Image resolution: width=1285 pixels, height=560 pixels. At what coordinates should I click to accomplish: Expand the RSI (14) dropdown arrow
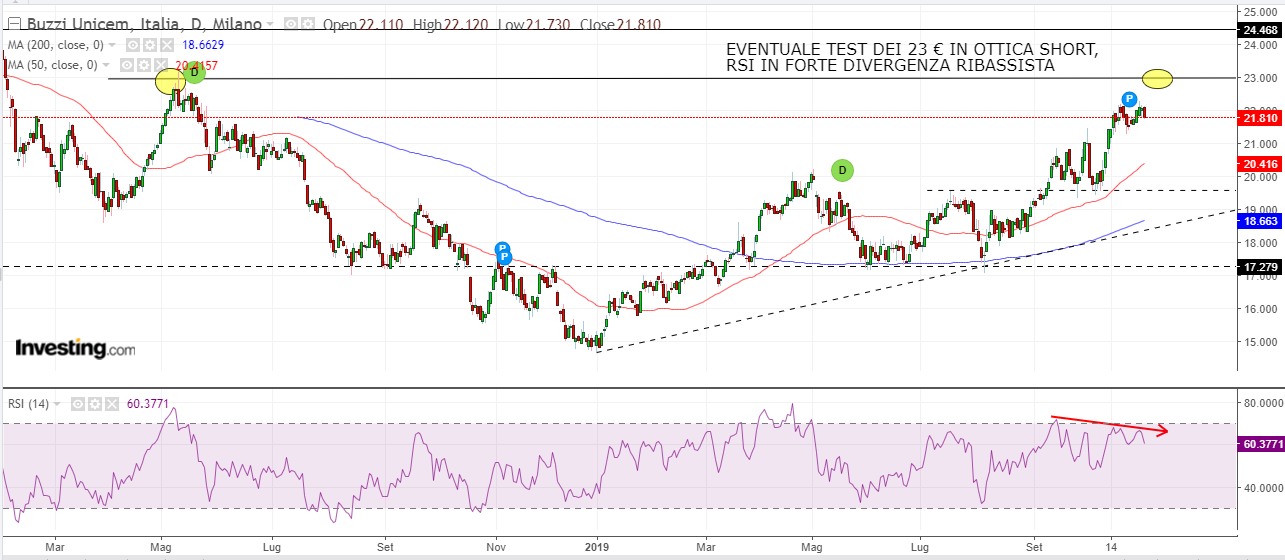tap(57, 404)
